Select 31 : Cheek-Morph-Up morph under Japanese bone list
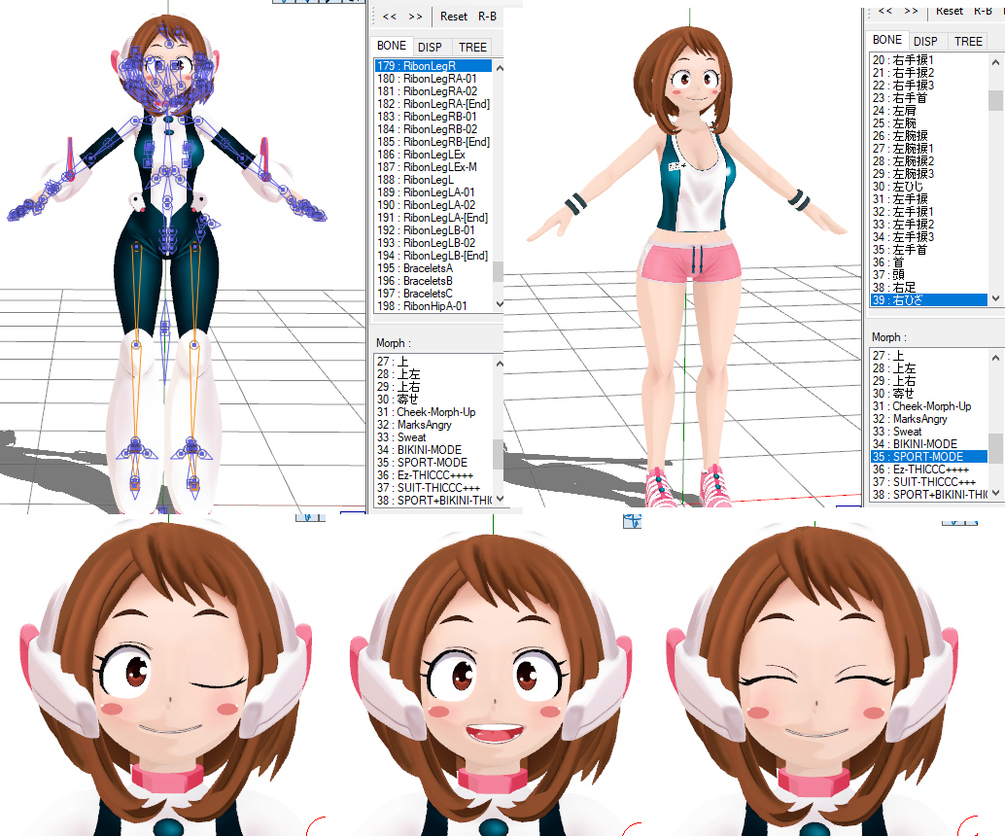The image size is (1005, 836). pyautogui.click(x=929, y=406)
